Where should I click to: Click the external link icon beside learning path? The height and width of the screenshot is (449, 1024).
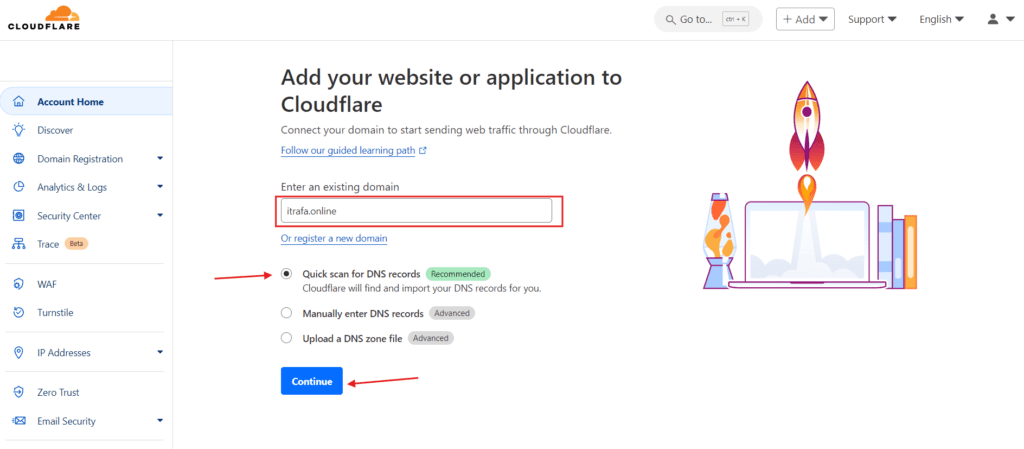click(423, 150)
